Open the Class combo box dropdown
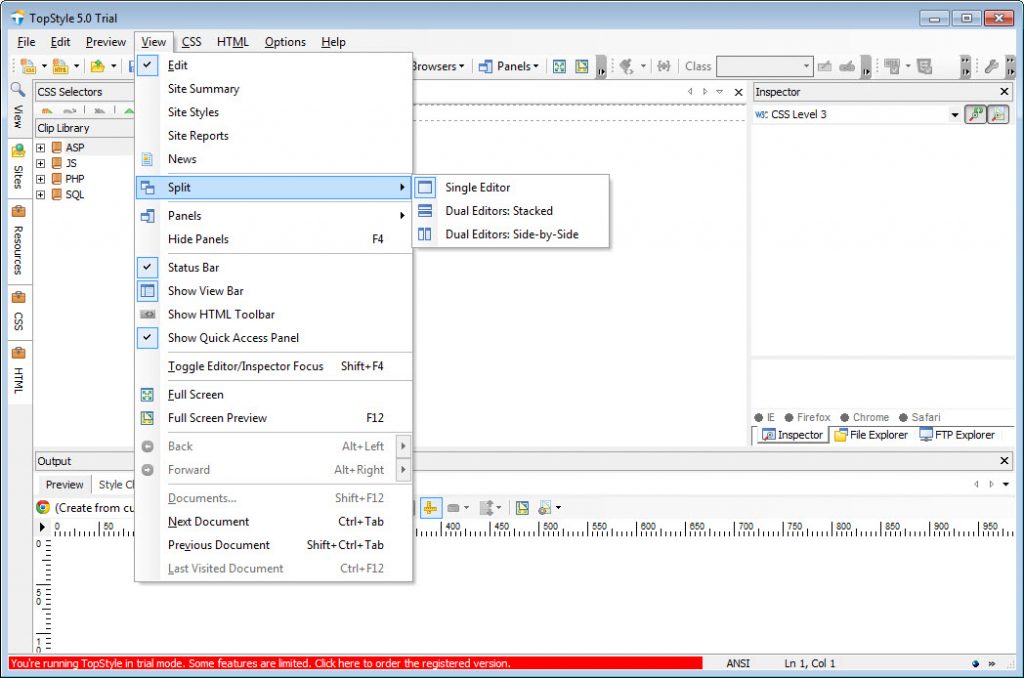 pos(806,66)
